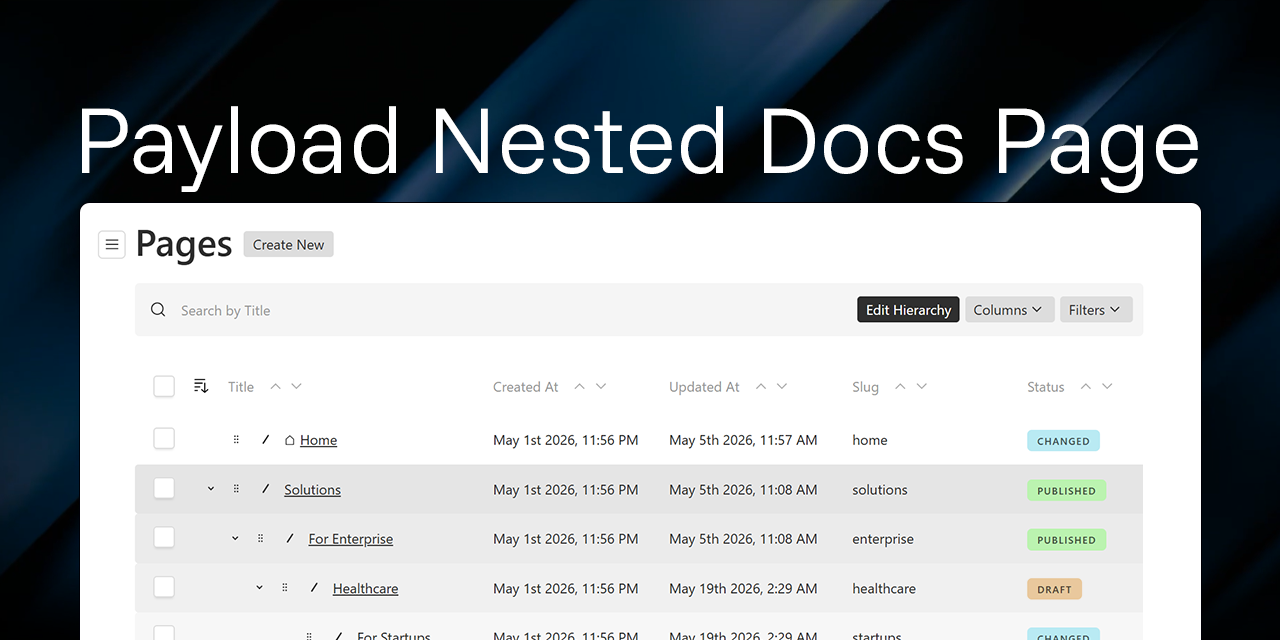The width and height of the screenshot is (1280, 640).
Task: Sort Slug column ascending
Action: coord(900,386)
